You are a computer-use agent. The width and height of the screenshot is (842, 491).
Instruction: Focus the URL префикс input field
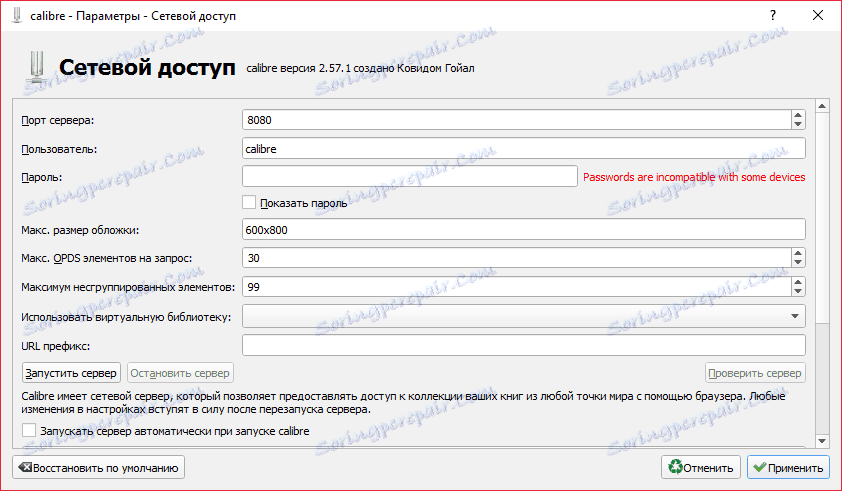click(x=524, y=345)
